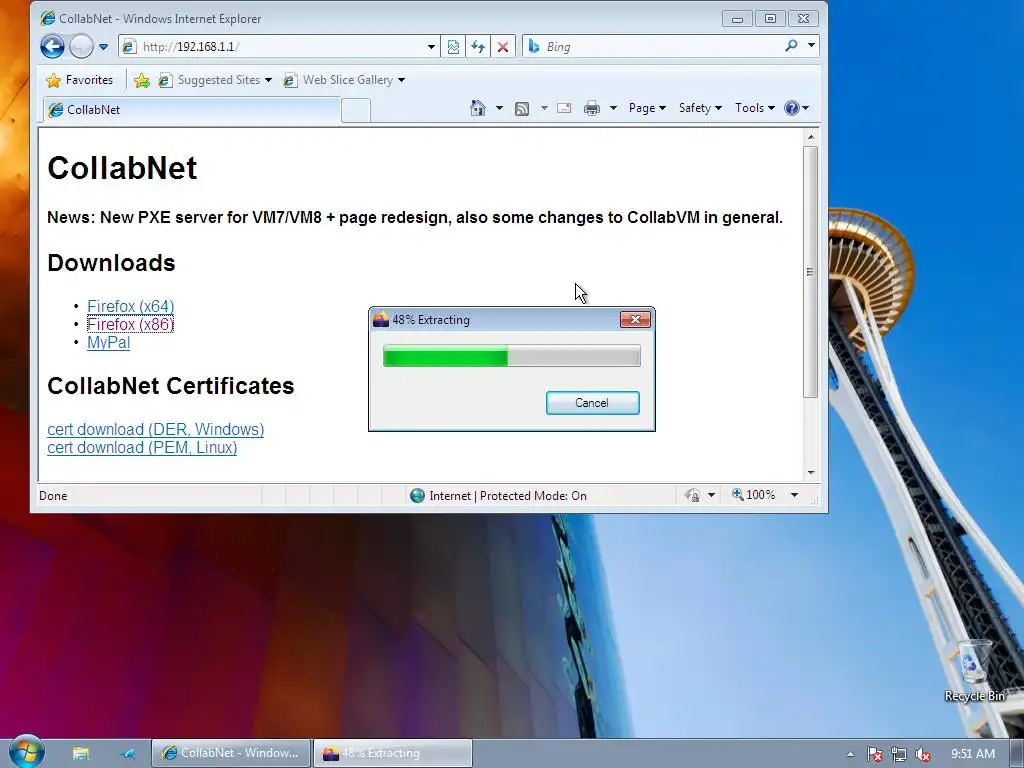This screenshot has width=1024, height=768.
Task: Click the page scrollbar down arrow
Action: (810, 472)
